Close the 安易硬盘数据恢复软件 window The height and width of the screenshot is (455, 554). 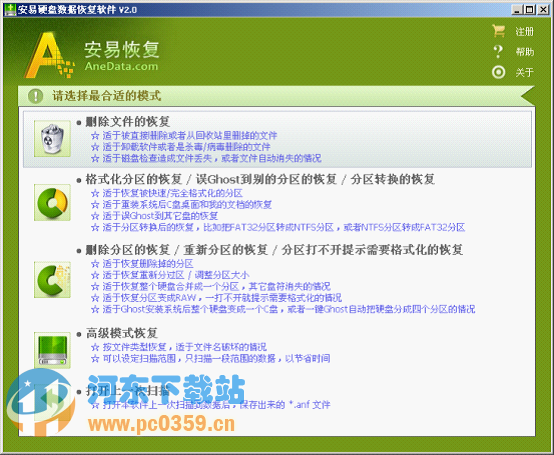point(543,10)
